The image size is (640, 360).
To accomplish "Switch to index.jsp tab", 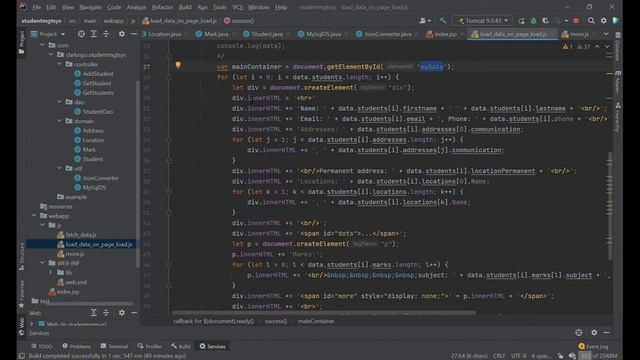I will click(445, 34).
